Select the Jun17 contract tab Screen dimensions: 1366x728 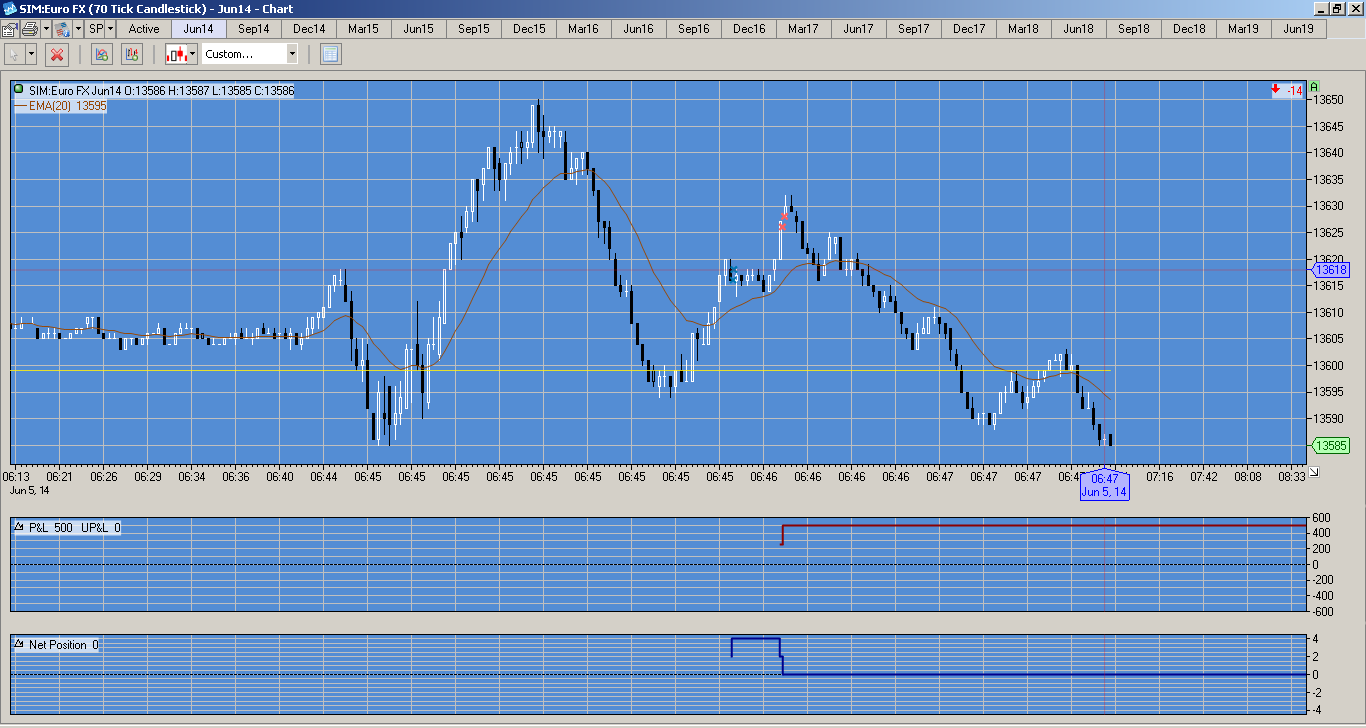click(x=859, y=29)
